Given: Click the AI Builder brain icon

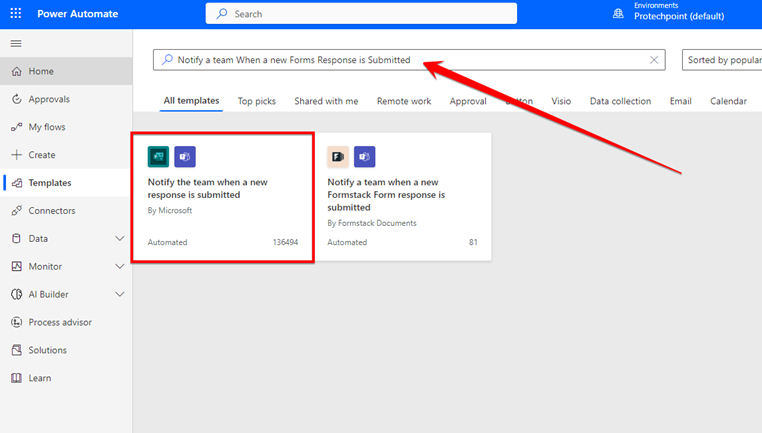Looking at the screenshot, I should (17, 294).
